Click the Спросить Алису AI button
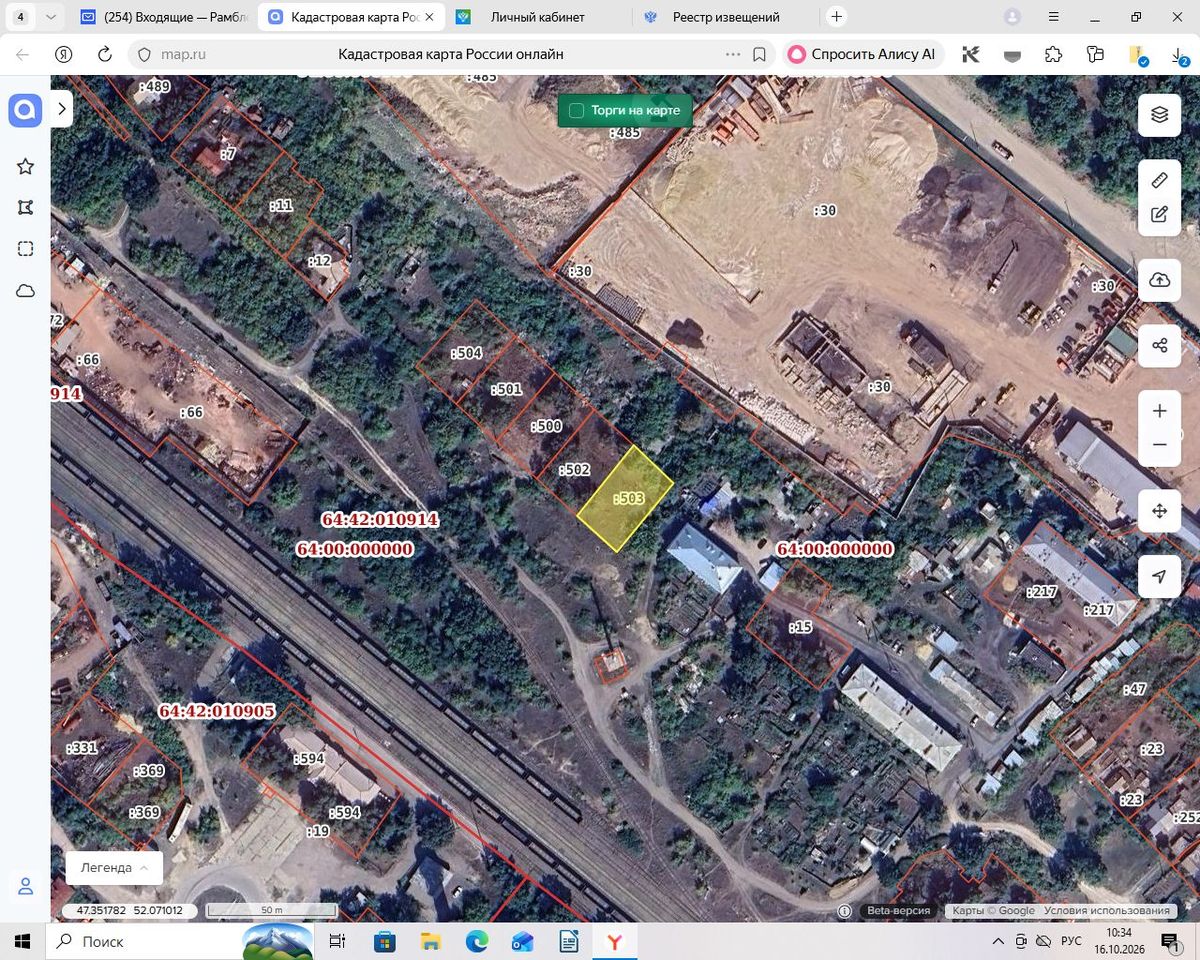The height and width of the screenshot is (960, 1200). pyautogui.click(x=864, y=54)
